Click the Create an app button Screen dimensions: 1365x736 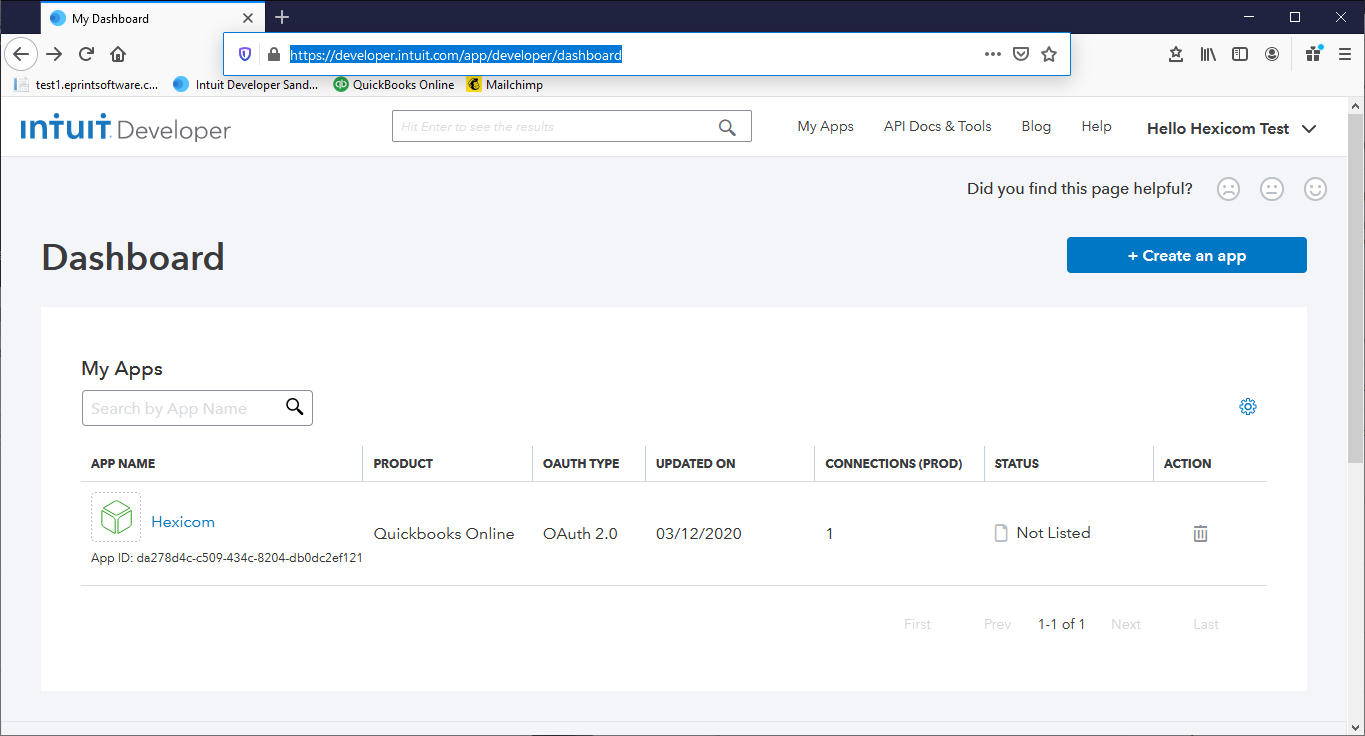[1187, 255]
